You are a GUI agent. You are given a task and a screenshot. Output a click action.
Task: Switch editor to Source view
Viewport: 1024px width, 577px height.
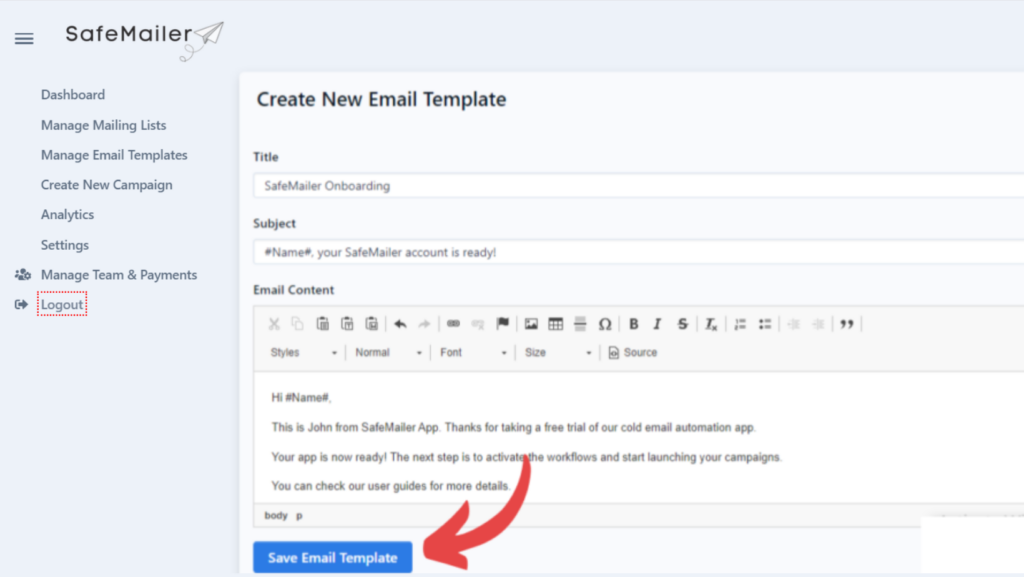click(x=633, y=352)
